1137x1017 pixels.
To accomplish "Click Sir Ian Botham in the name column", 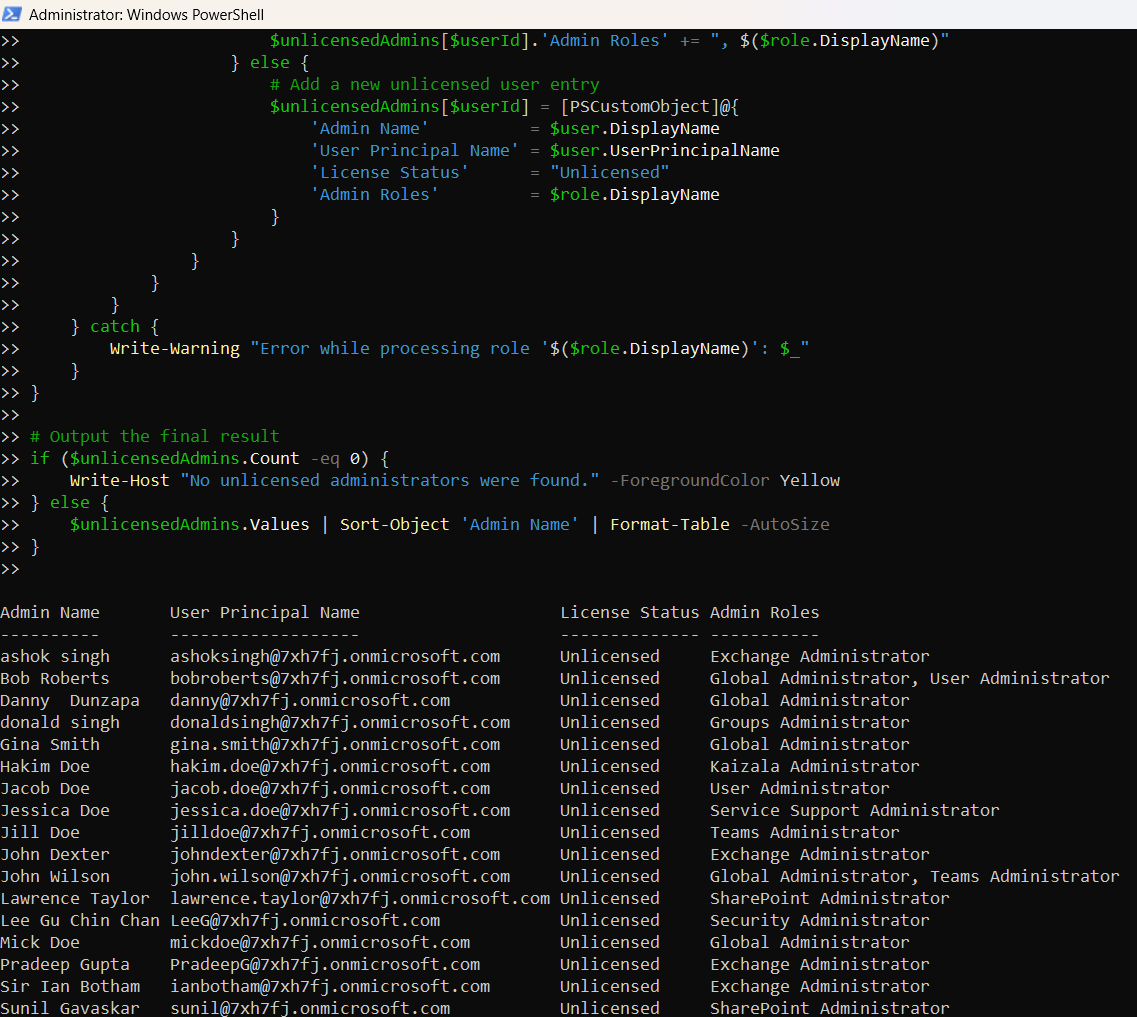I will 70,986.
